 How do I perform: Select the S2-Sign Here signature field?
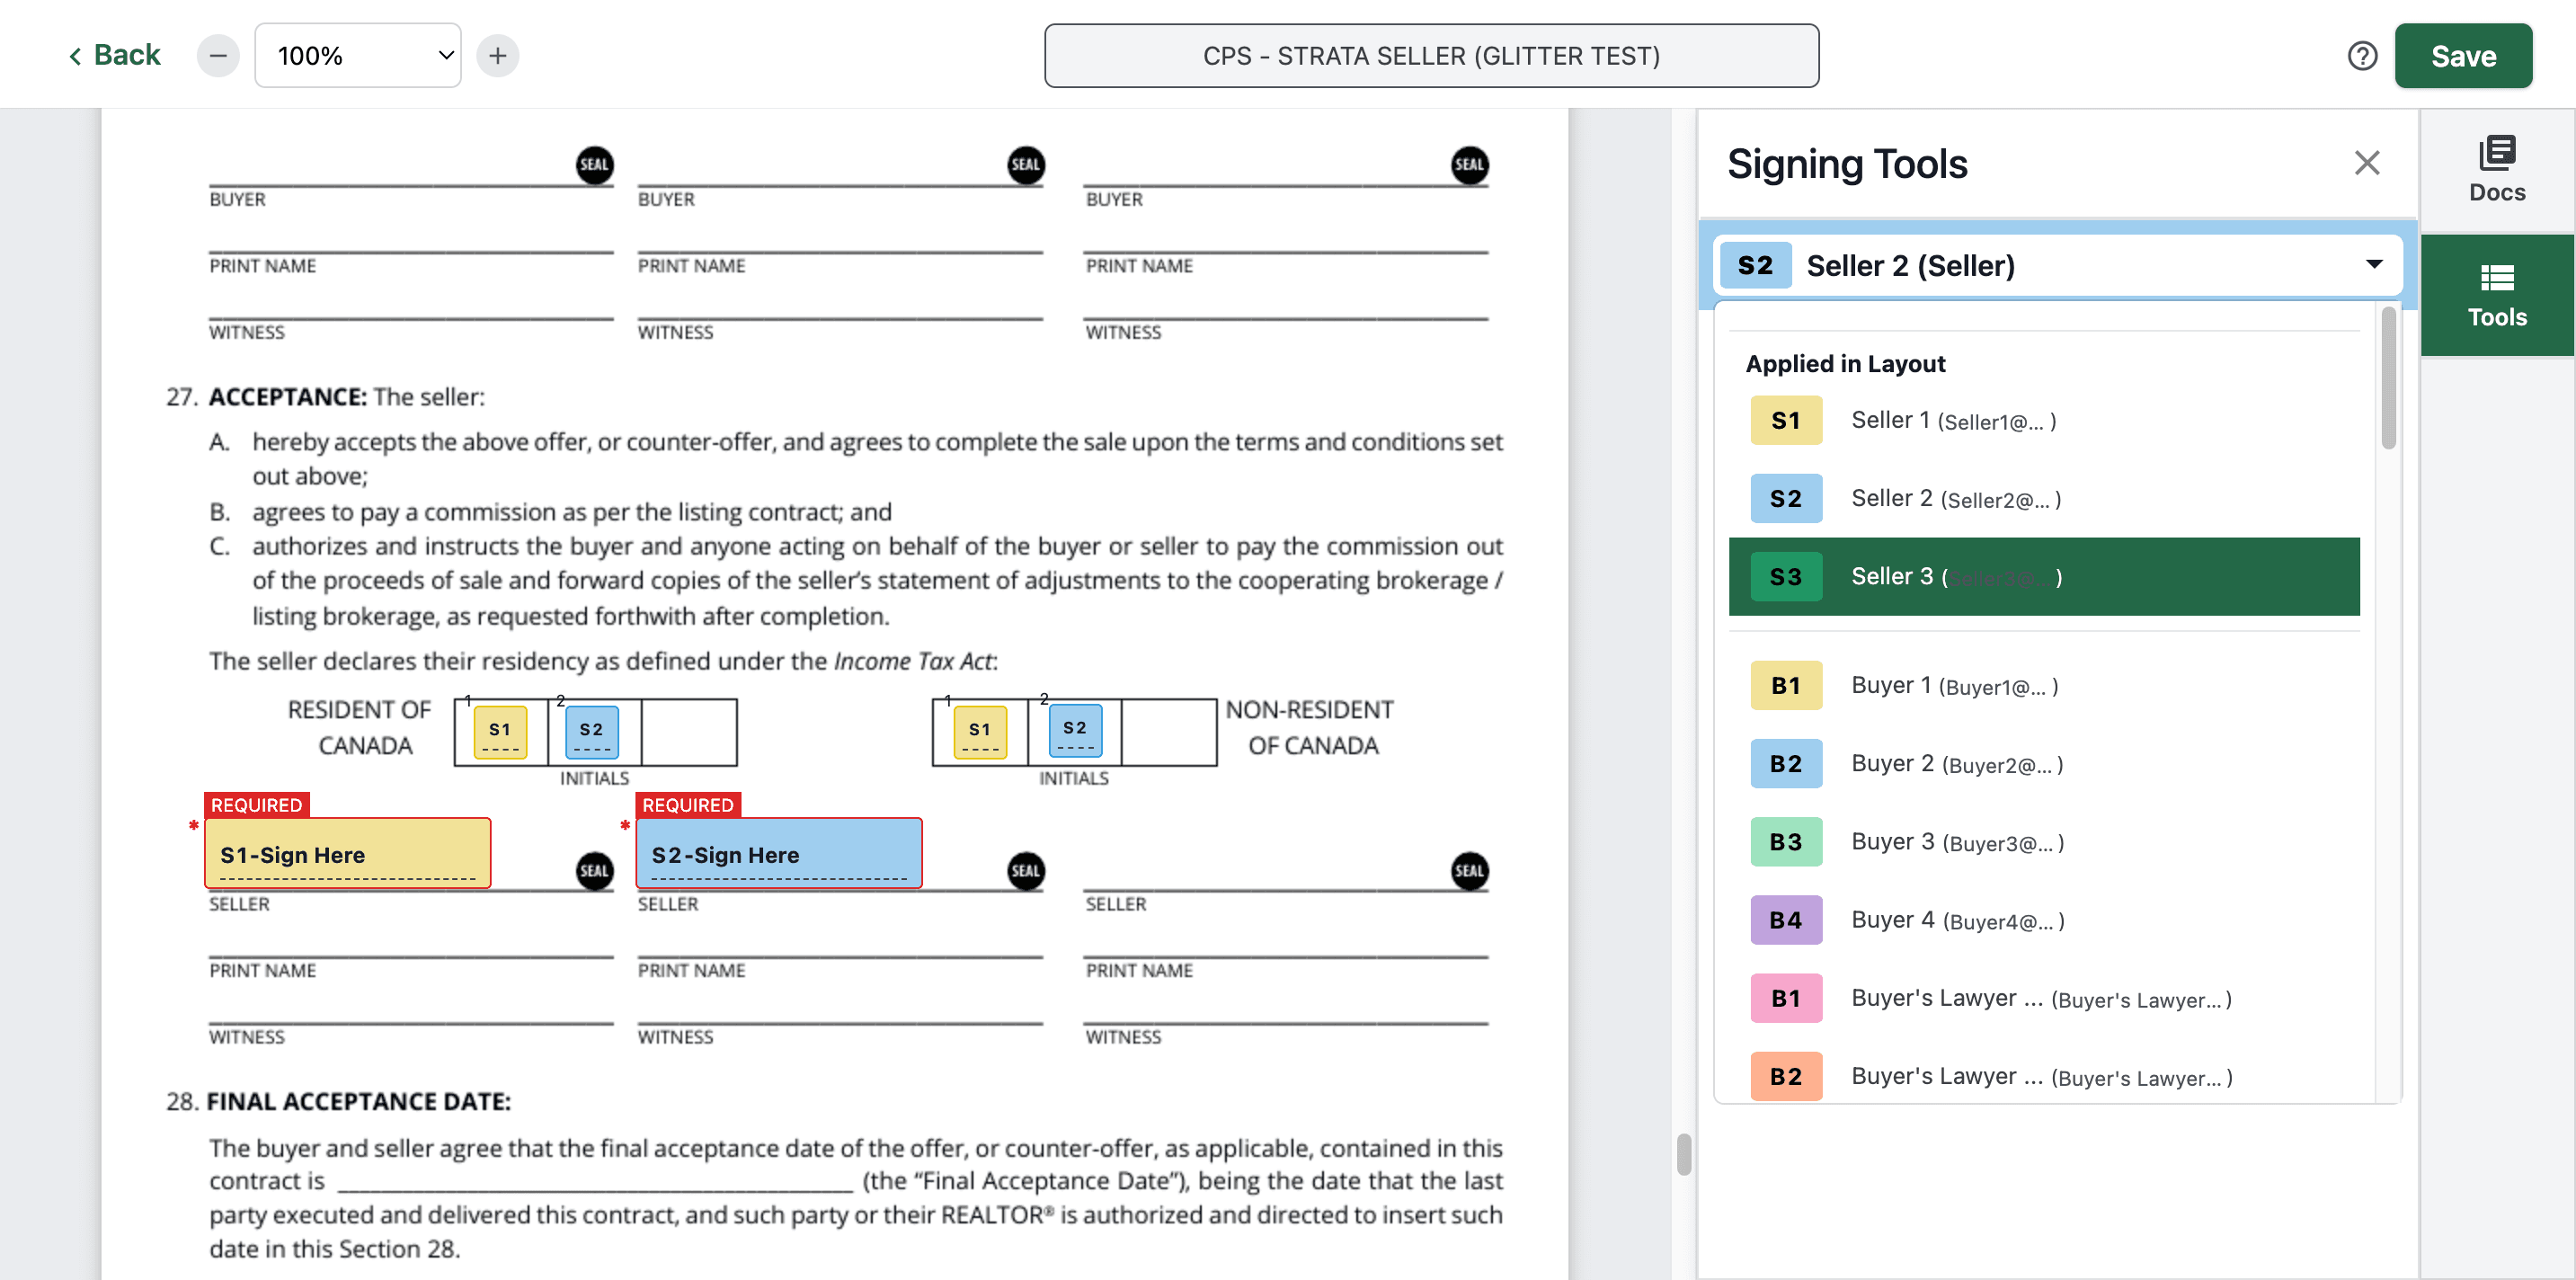tap(779, 854)
